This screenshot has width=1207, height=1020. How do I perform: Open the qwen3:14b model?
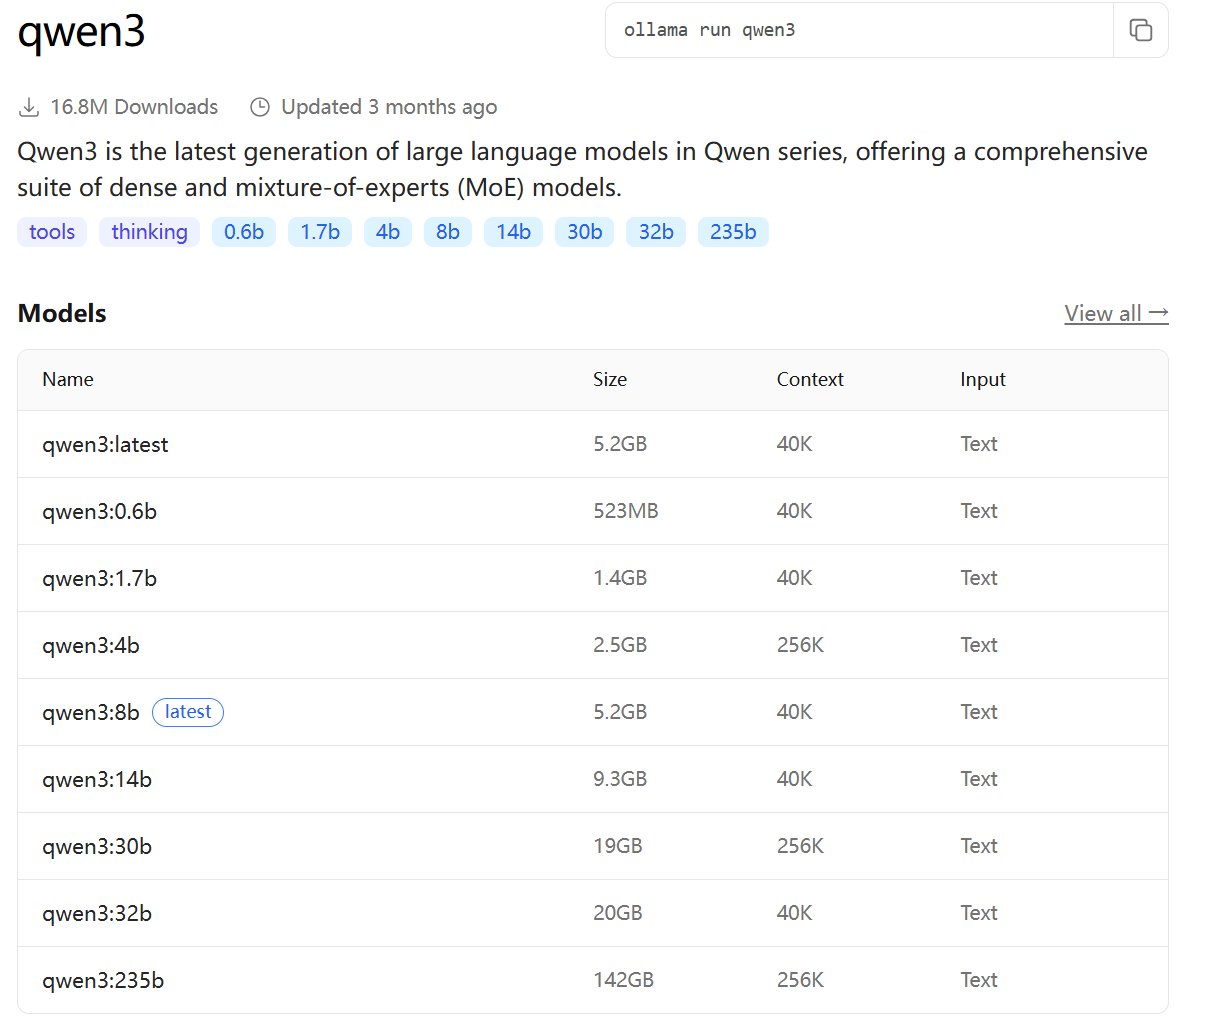pos(97,780)
